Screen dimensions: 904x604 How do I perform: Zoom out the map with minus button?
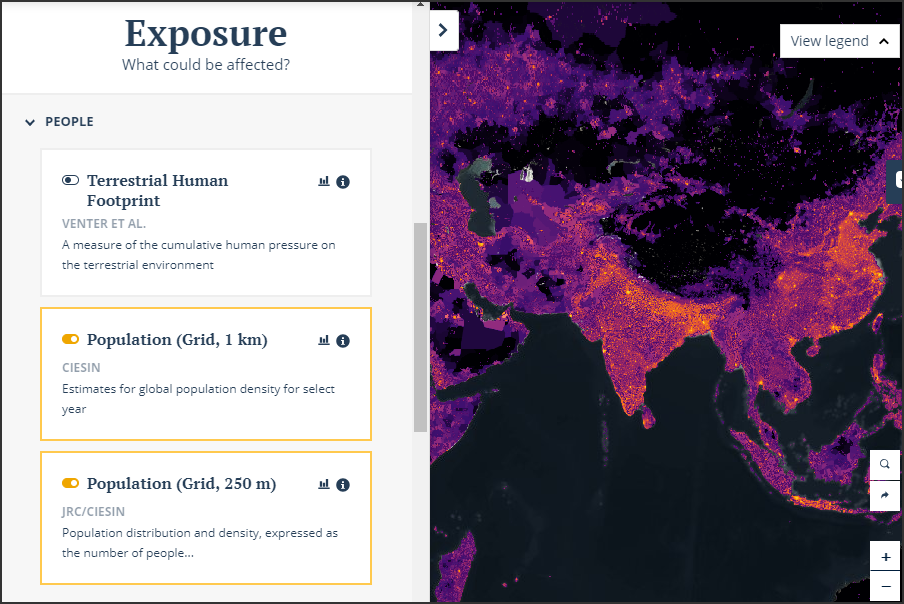click(x=885, y=586)
